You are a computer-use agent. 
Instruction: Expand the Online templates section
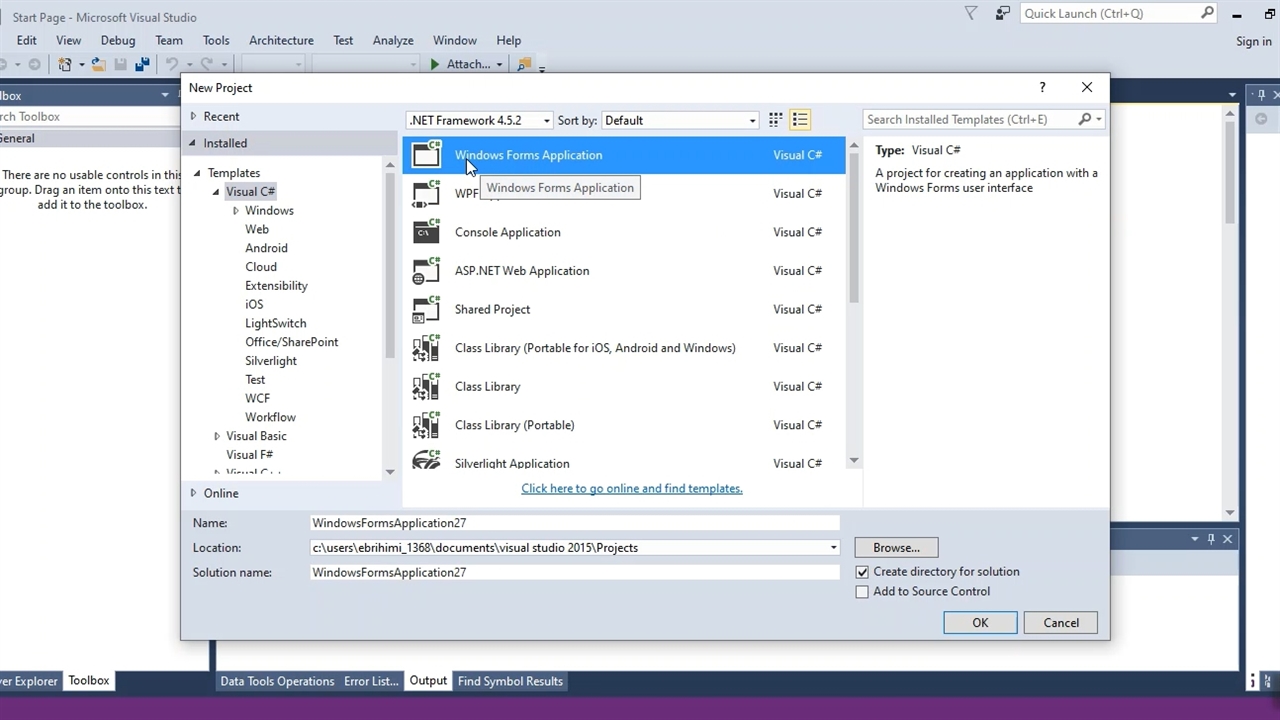(194, 493)
